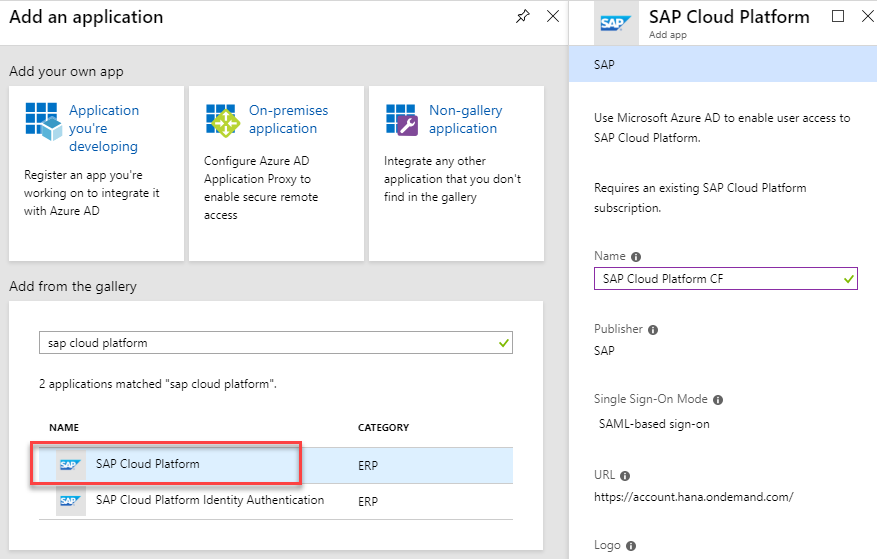
Task: Choose the Non-gallery application tile icon
Action: pyautogui.click(x=401, y=119)
